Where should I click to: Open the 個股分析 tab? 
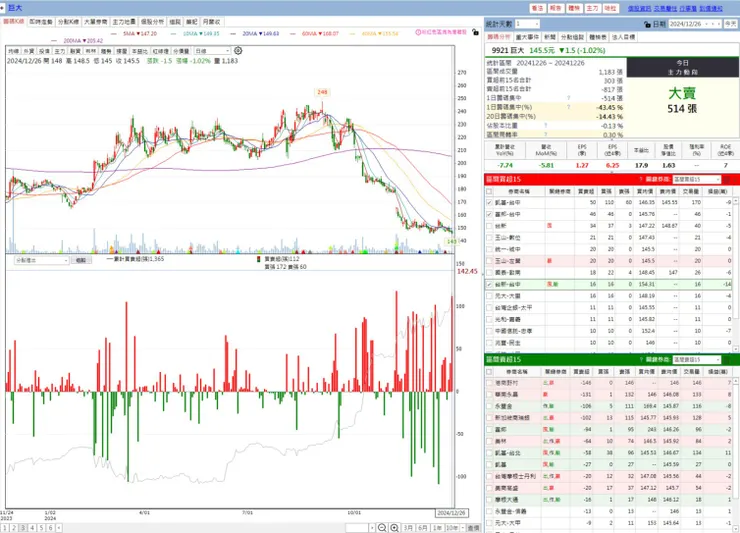[152, 22]
